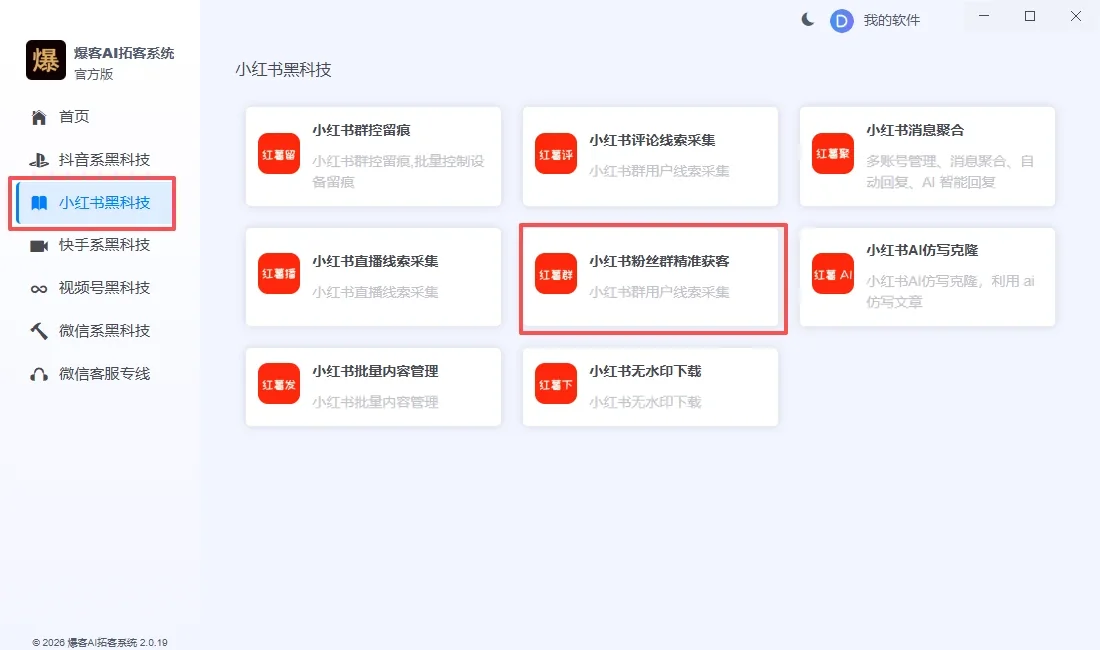Select 小红书黑科技 sidebar label
The width and height of the screenshot is (1100, 650).
pyautogui.click(x=105, y=203)
